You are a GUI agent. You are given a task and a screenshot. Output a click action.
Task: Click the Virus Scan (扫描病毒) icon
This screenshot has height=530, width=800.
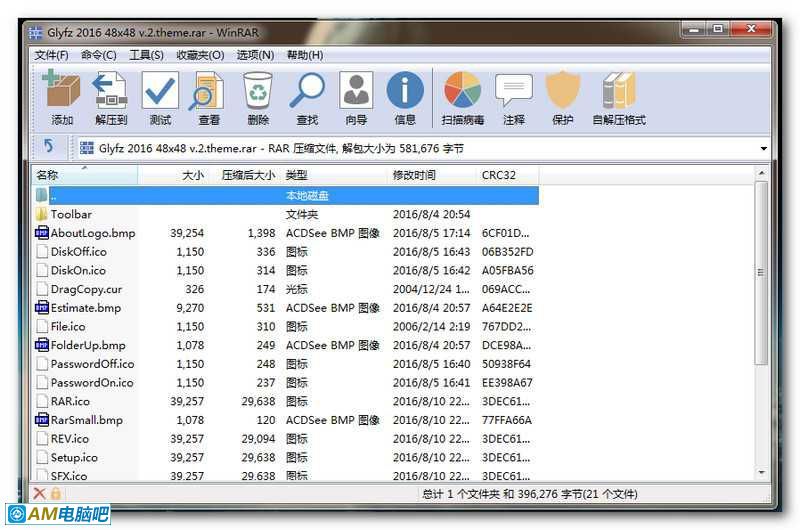pos(463,90)
